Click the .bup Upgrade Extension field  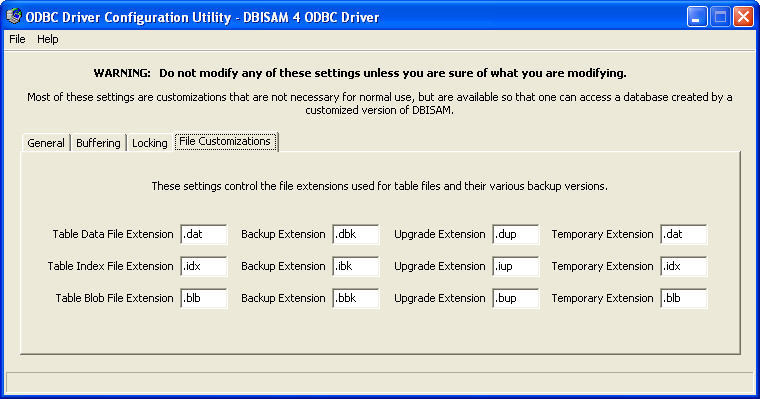tap(516, 298)
